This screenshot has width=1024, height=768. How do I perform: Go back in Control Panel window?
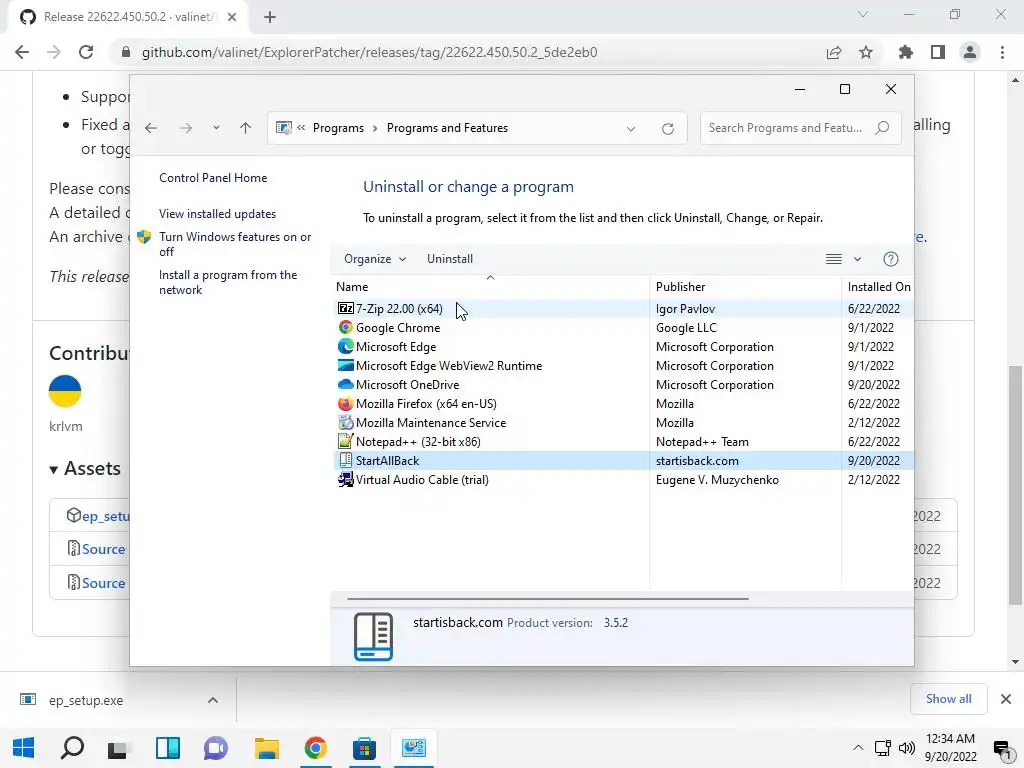(x=151, y=128)
